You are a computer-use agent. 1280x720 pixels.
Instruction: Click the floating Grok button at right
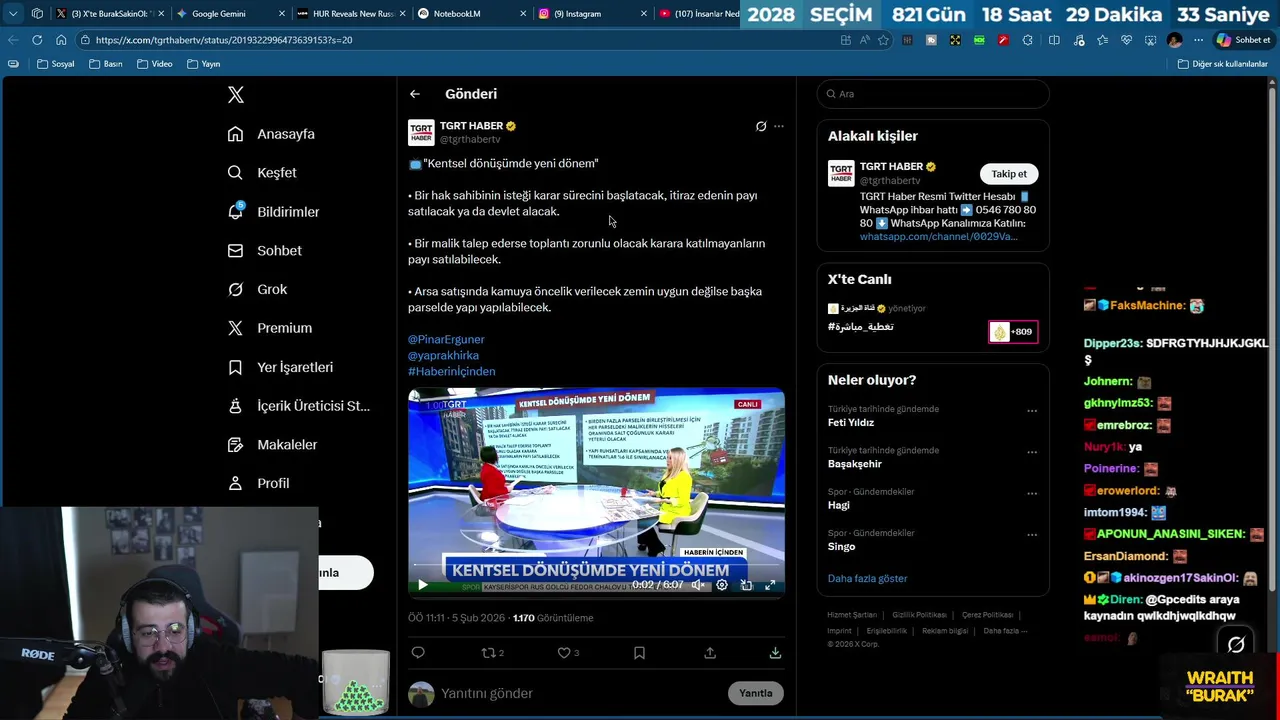(1236, 645)
